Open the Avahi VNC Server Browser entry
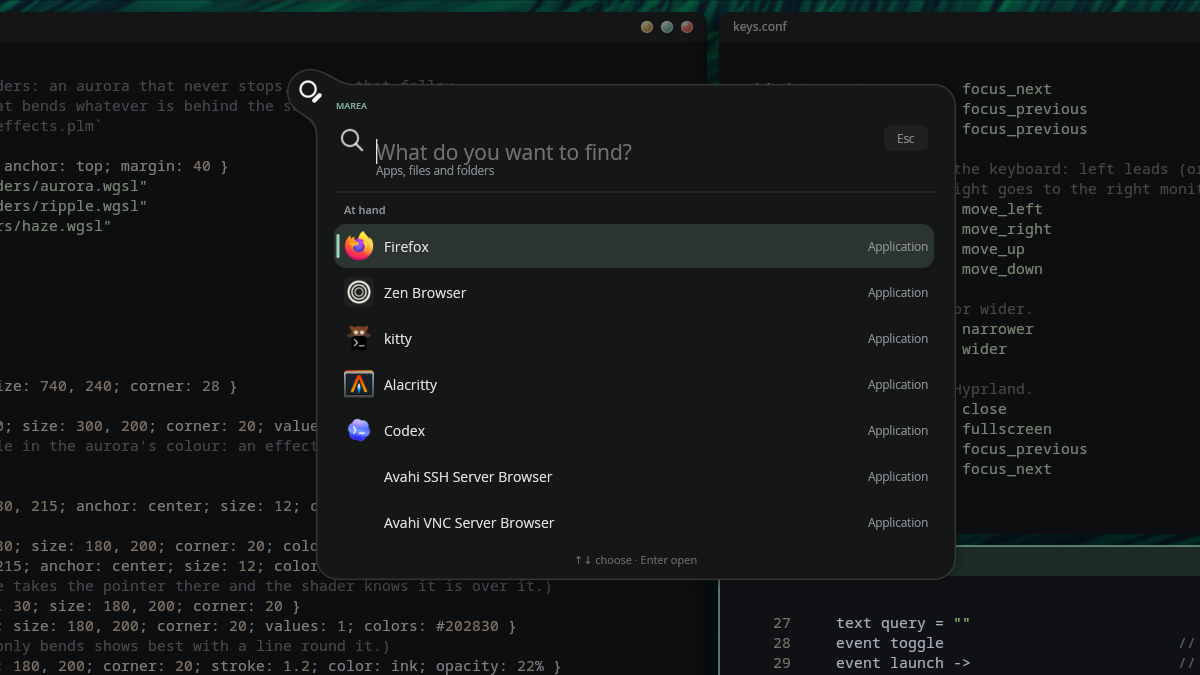The height and width of the screenshot is (675, 1200). tap(635, 522)
